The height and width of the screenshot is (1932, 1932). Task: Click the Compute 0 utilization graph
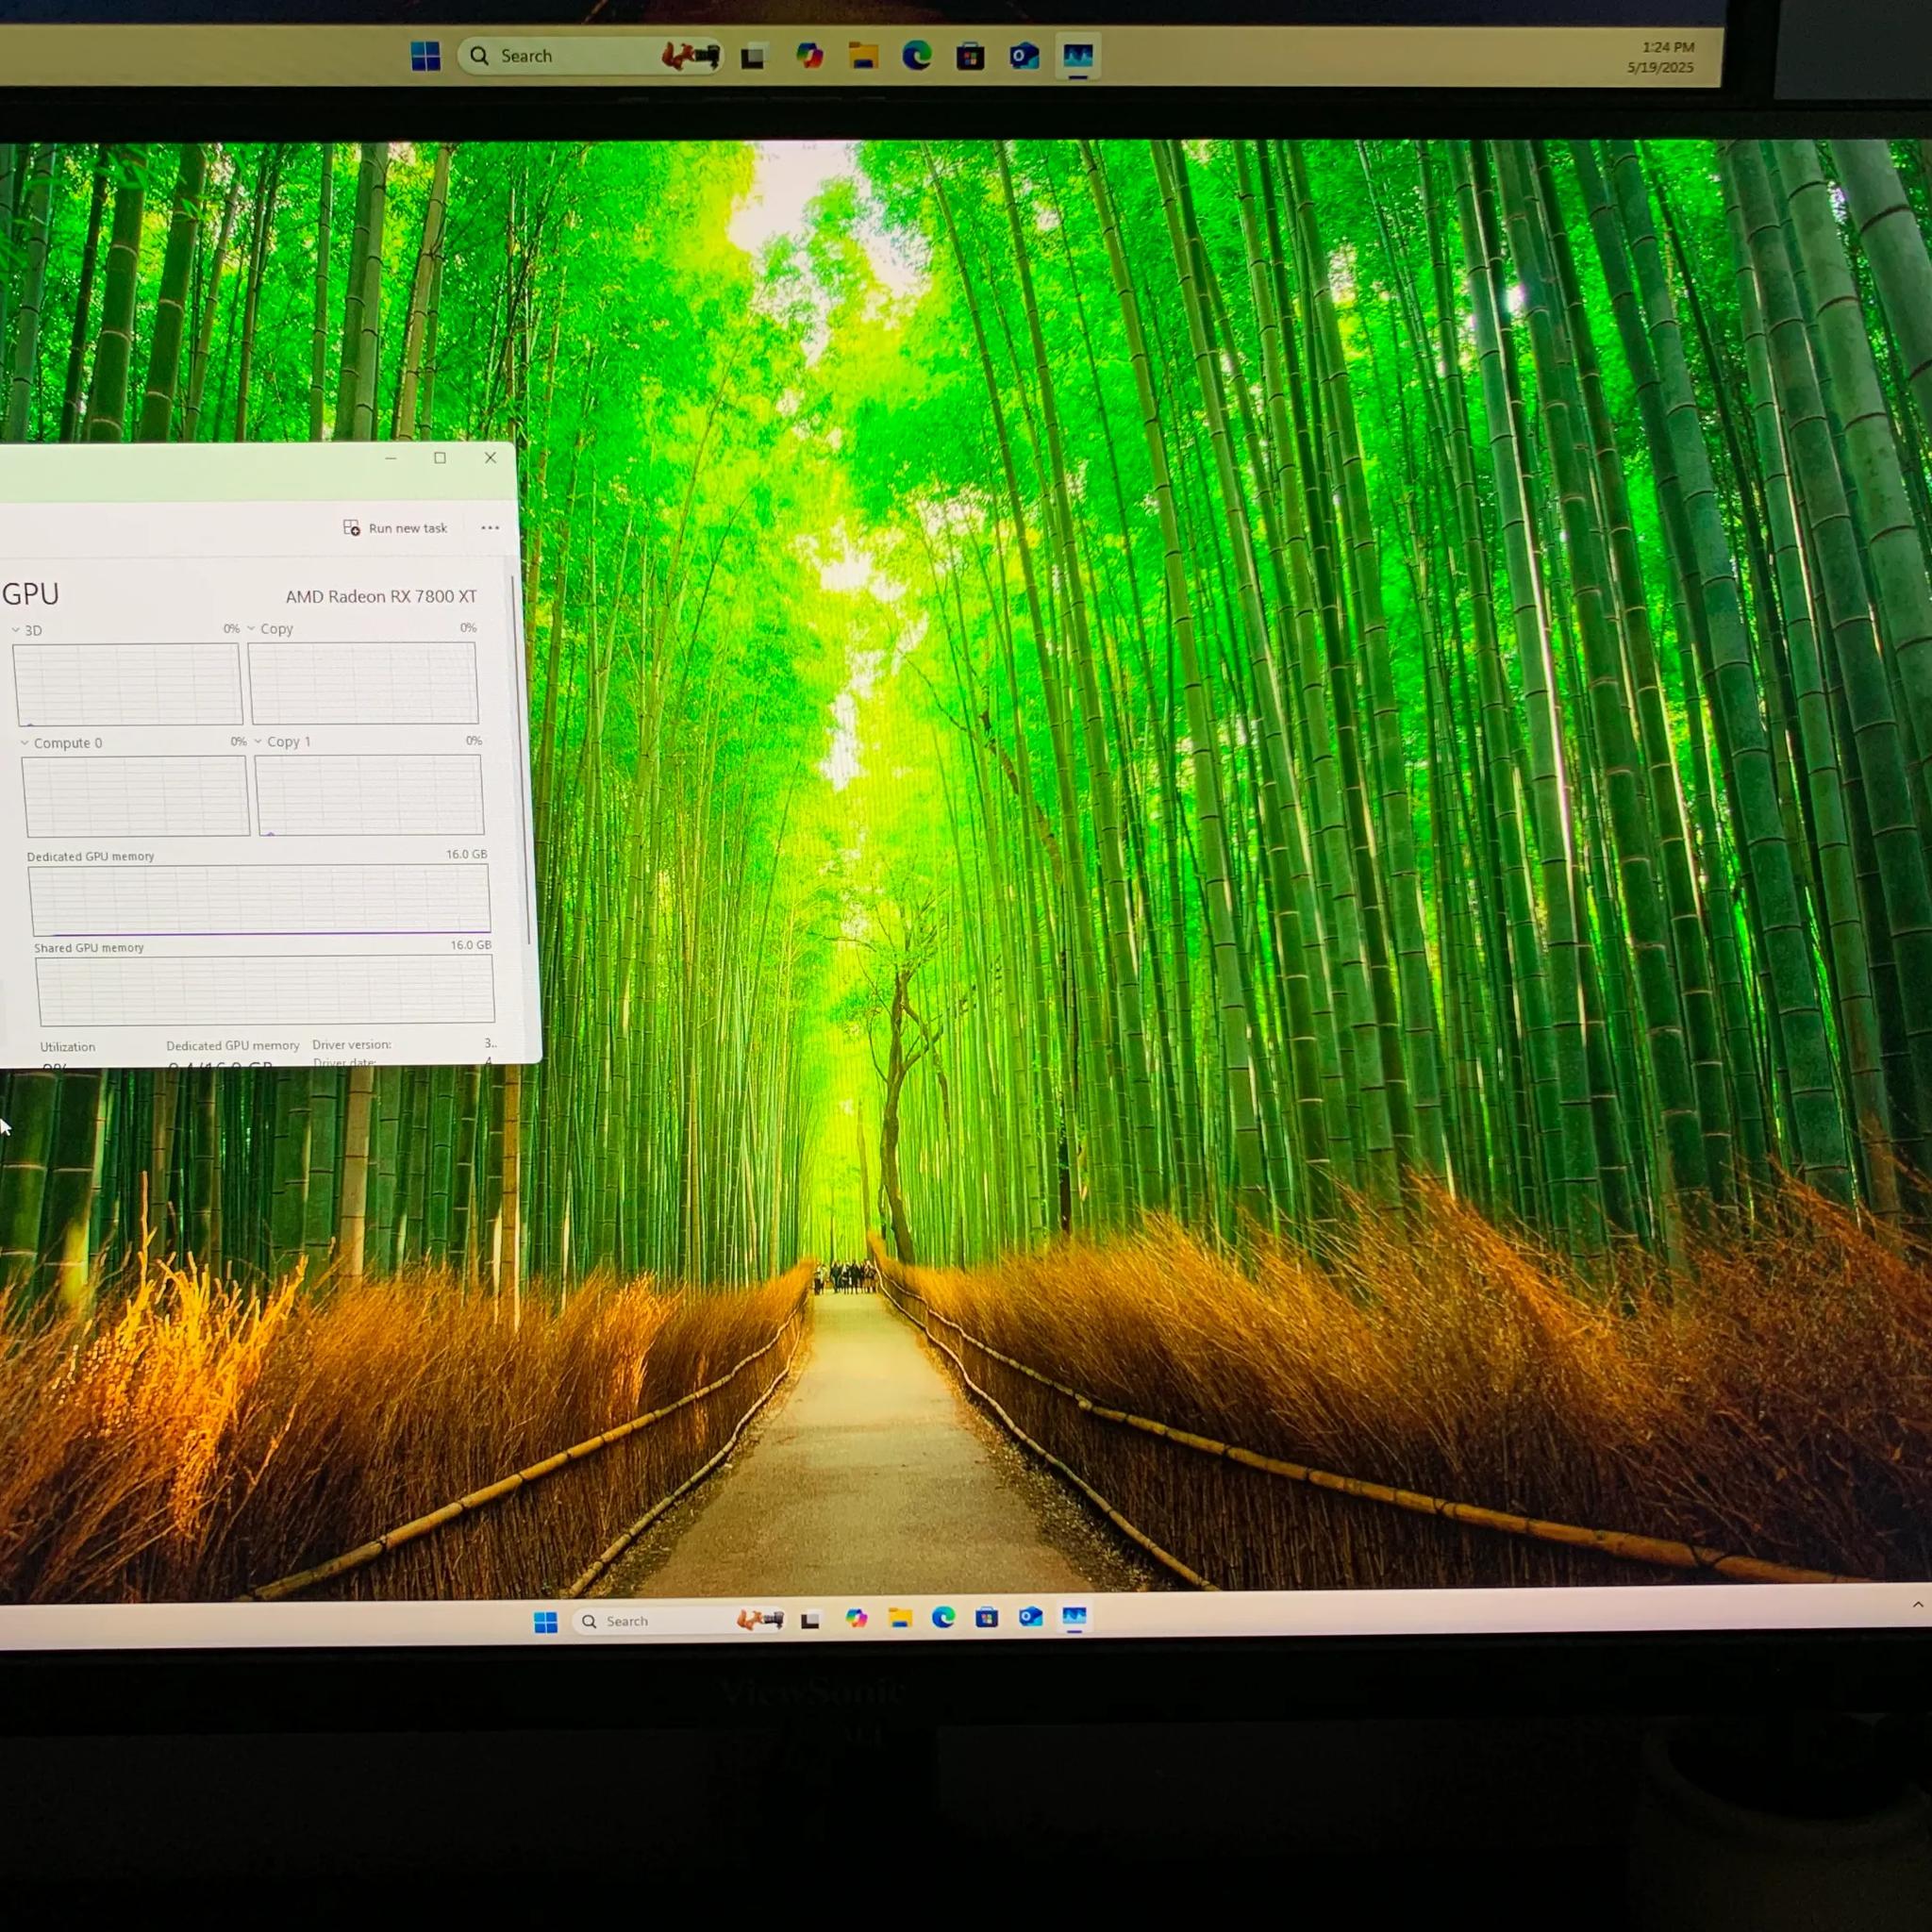pyautogui.click(x=135, y=796)
